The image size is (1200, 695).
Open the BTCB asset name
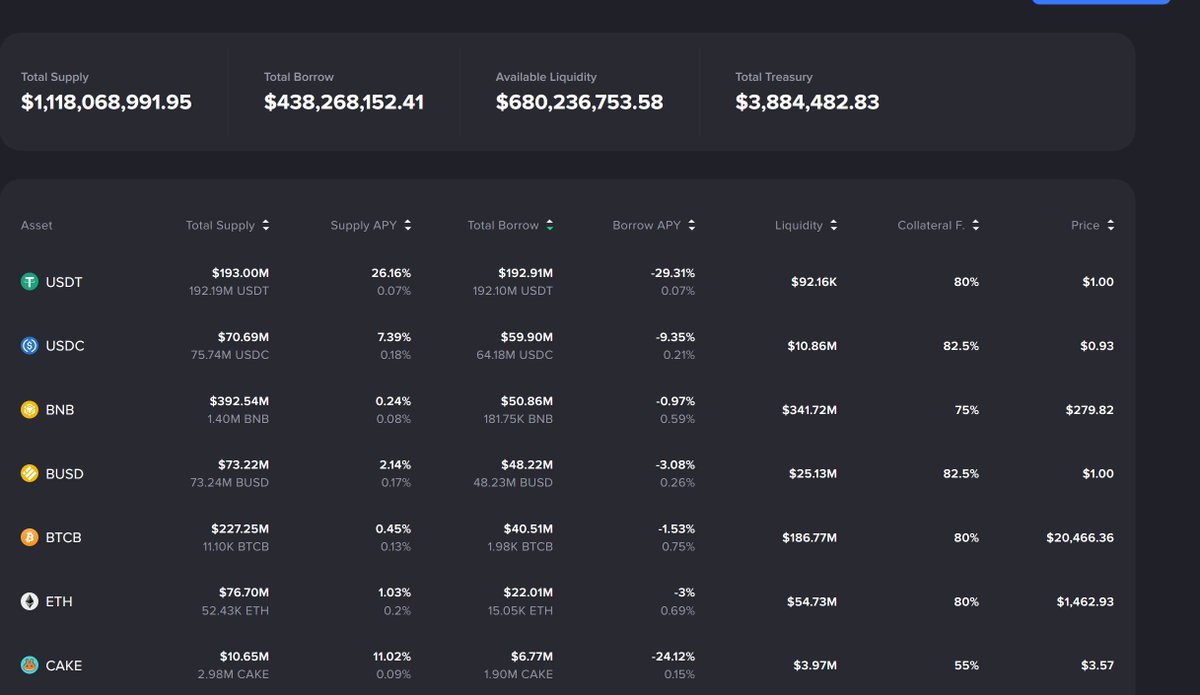point(64,538)
